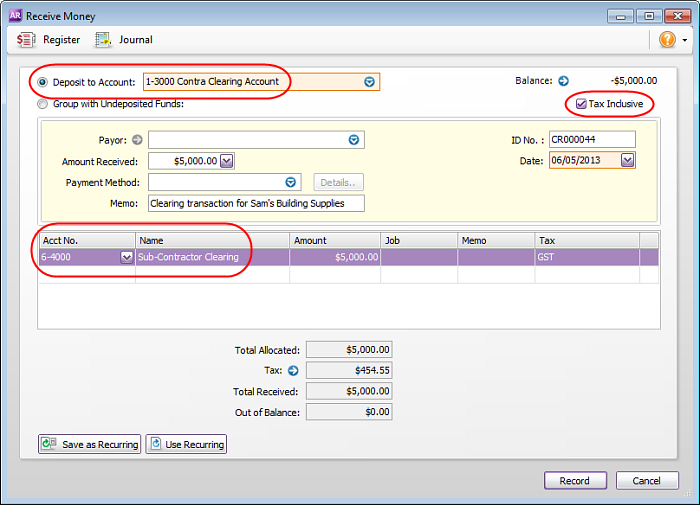Click the Memo text field
The width and height of the screenshot is (700, 505).
click(256, 203)
